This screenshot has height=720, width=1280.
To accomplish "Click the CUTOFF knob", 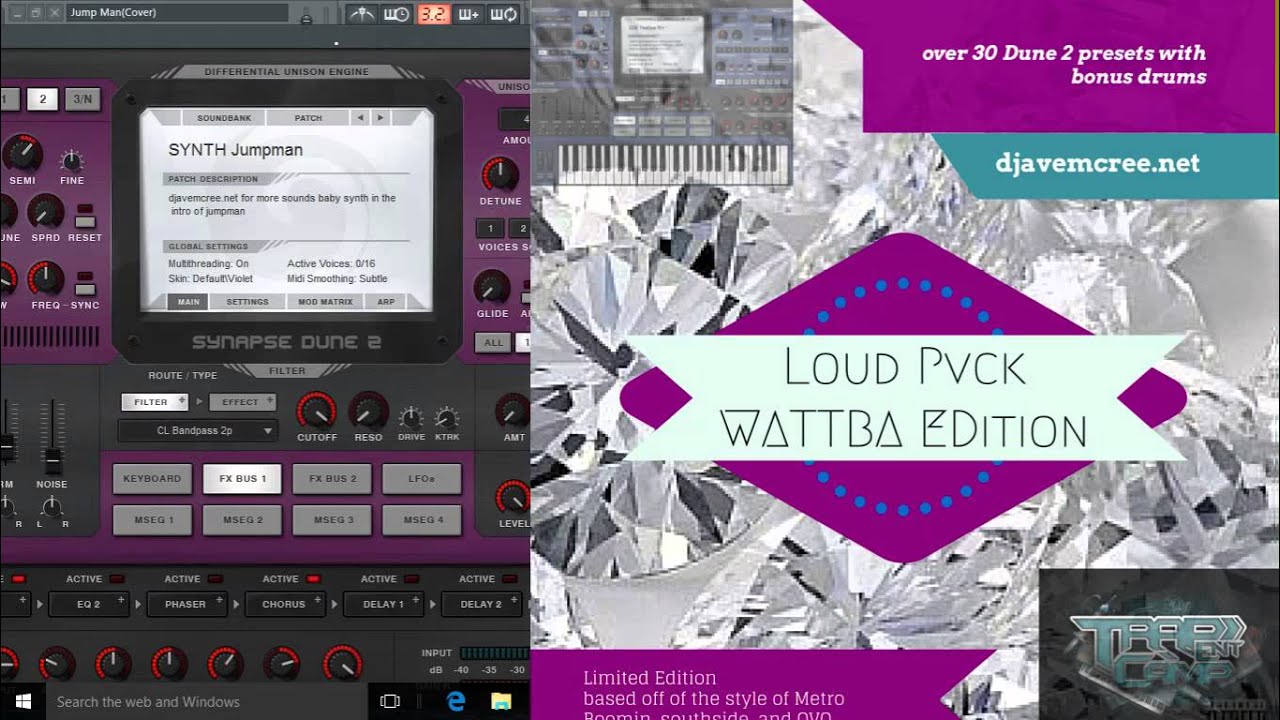I will (x=317, y=411).
